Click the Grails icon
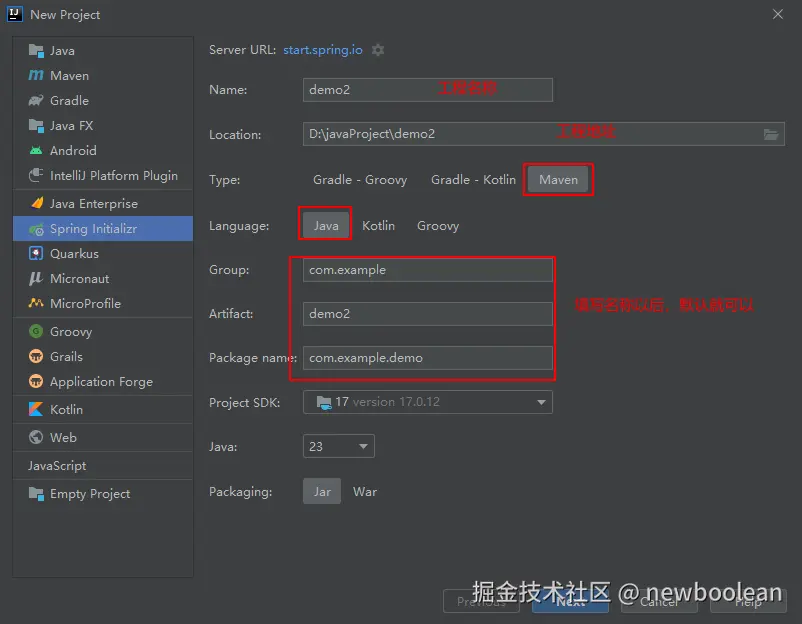 click(36, 356)
